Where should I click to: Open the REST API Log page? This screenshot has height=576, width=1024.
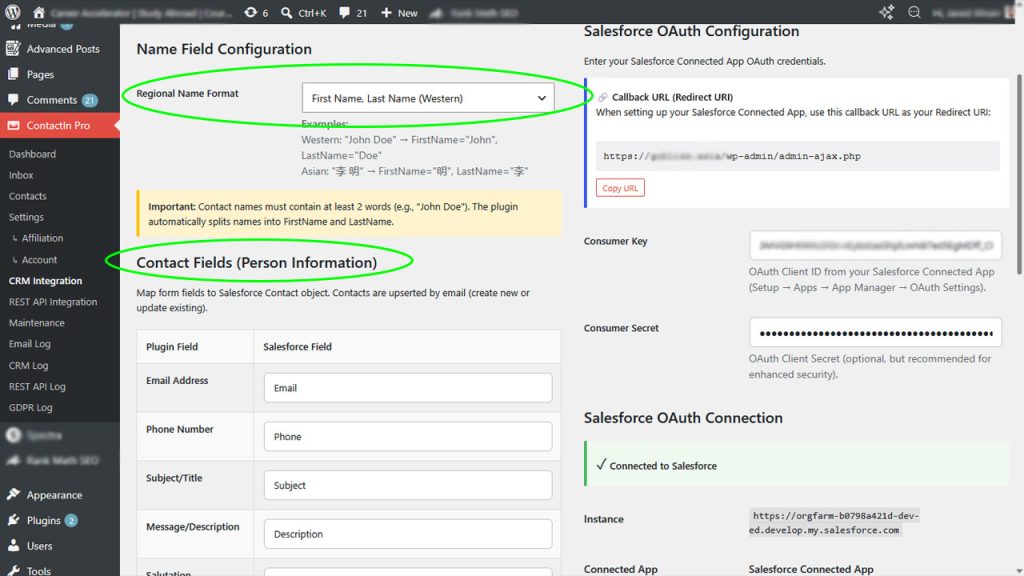(x=37, y=386)
